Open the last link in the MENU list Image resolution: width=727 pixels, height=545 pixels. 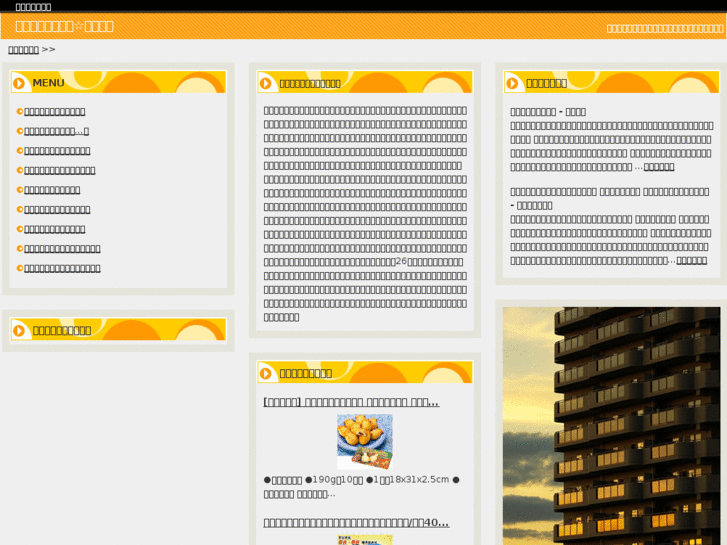[62, 269]
